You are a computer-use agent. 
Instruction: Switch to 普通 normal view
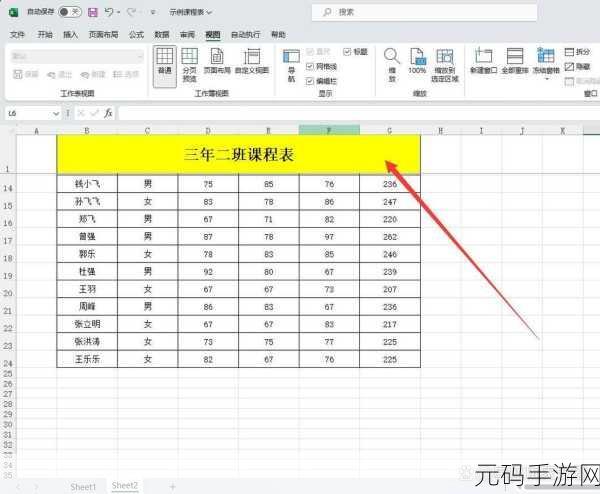point(165,67)
